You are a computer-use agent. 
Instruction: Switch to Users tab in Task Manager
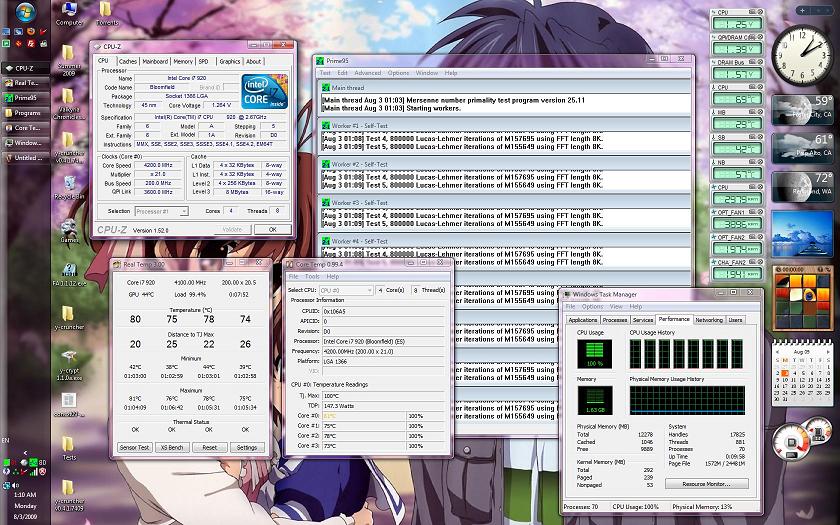[735, 320]
